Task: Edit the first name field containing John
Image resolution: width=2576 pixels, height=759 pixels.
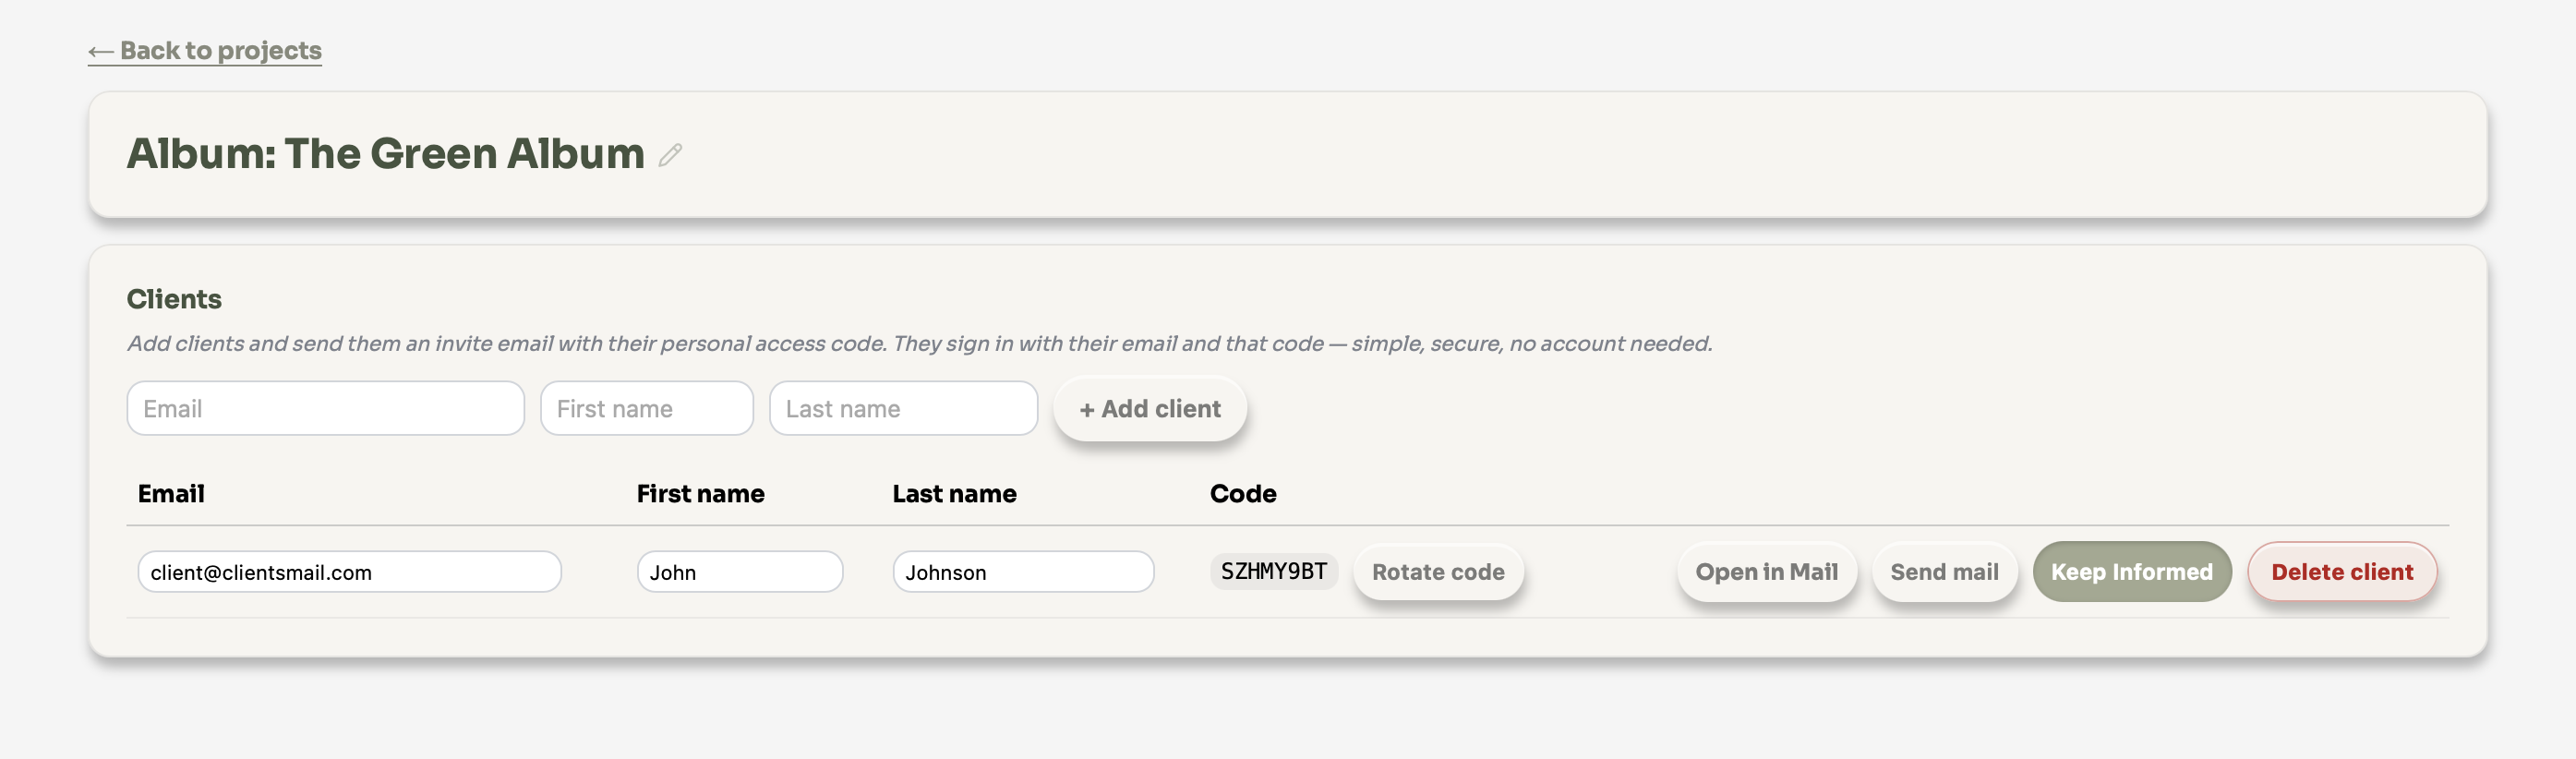Action: click(x=739, y=572)
